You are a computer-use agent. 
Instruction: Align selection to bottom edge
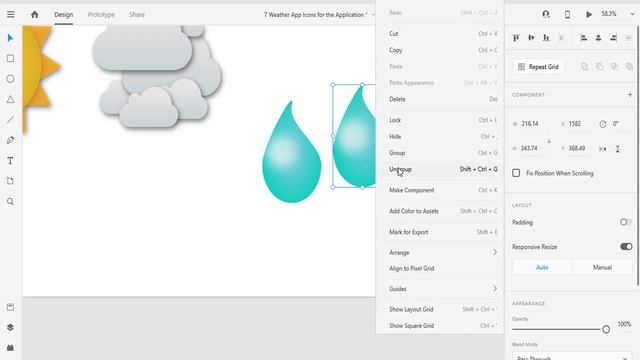pyautogui.click(x=546, y=38)
